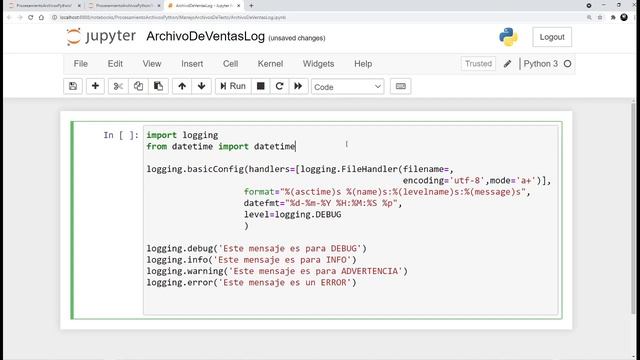Click the Python logo image
The height and width of the screenshot is (360, 640).
pyautogui.click(x=508, y=37)
